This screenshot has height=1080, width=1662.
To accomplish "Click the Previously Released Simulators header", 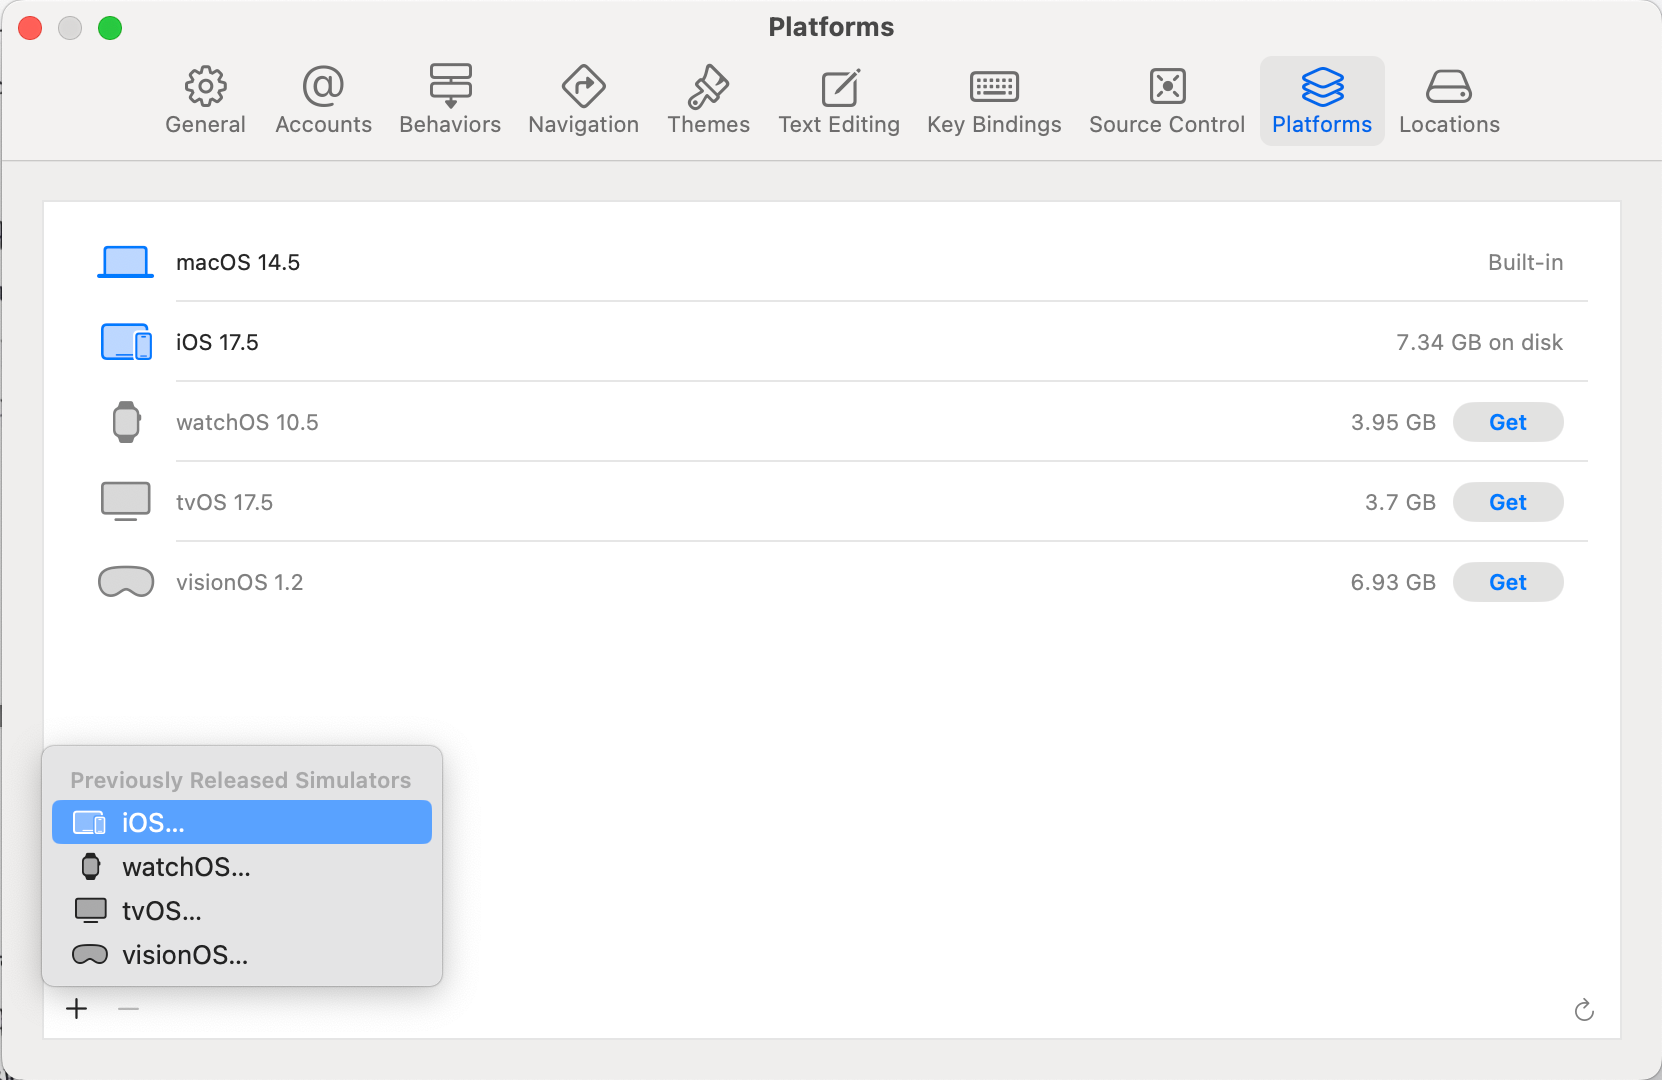I will click(241, 780).
